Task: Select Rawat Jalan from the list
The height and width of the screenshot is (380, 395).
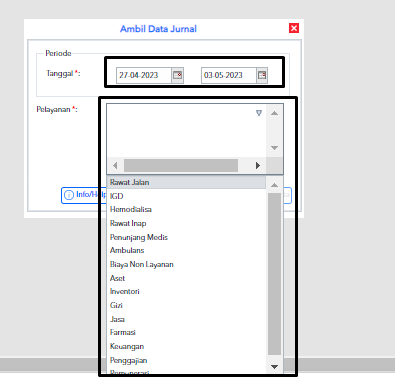Action: pos(186,182)
